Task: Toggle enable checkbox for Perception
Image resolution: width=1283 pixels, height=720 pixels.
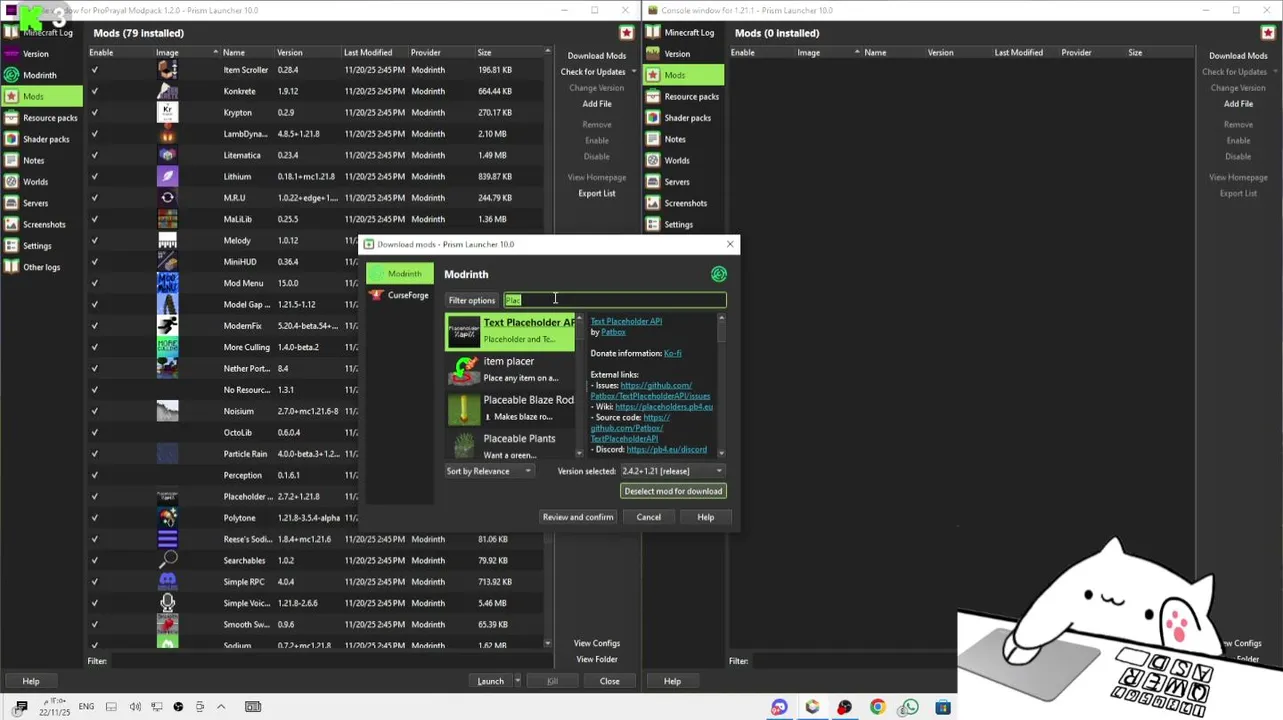Action: [95, 475]
